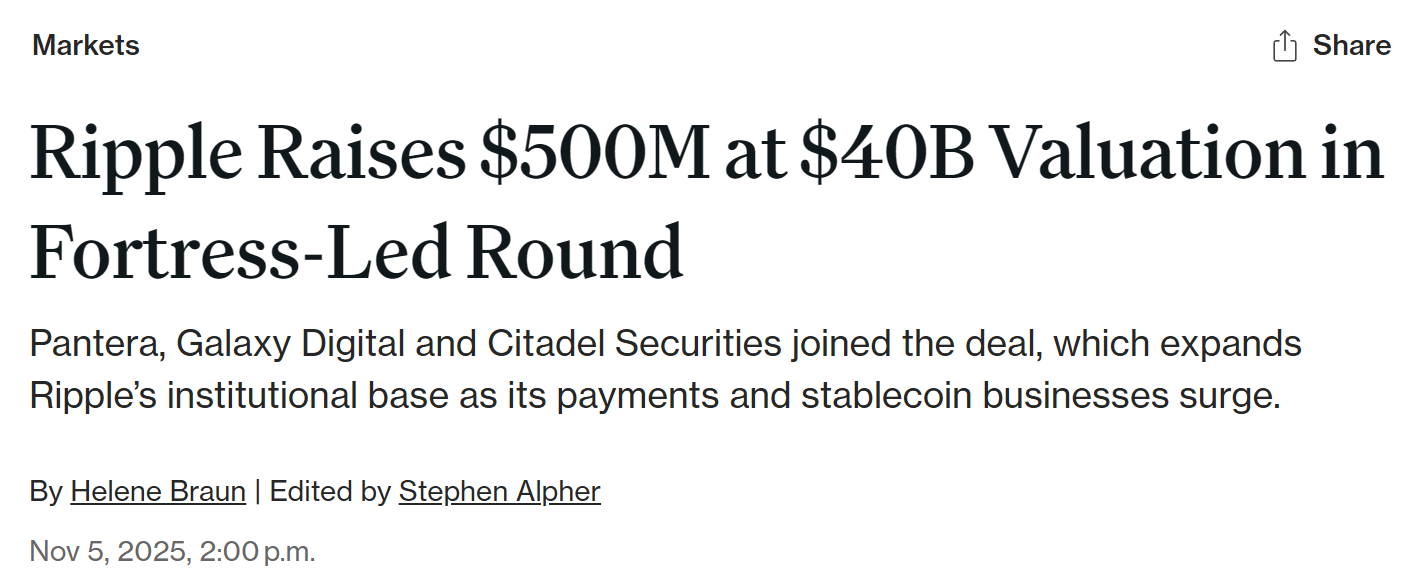Click the word Round in the headline
1422x576 pixels.
[575, 251]
